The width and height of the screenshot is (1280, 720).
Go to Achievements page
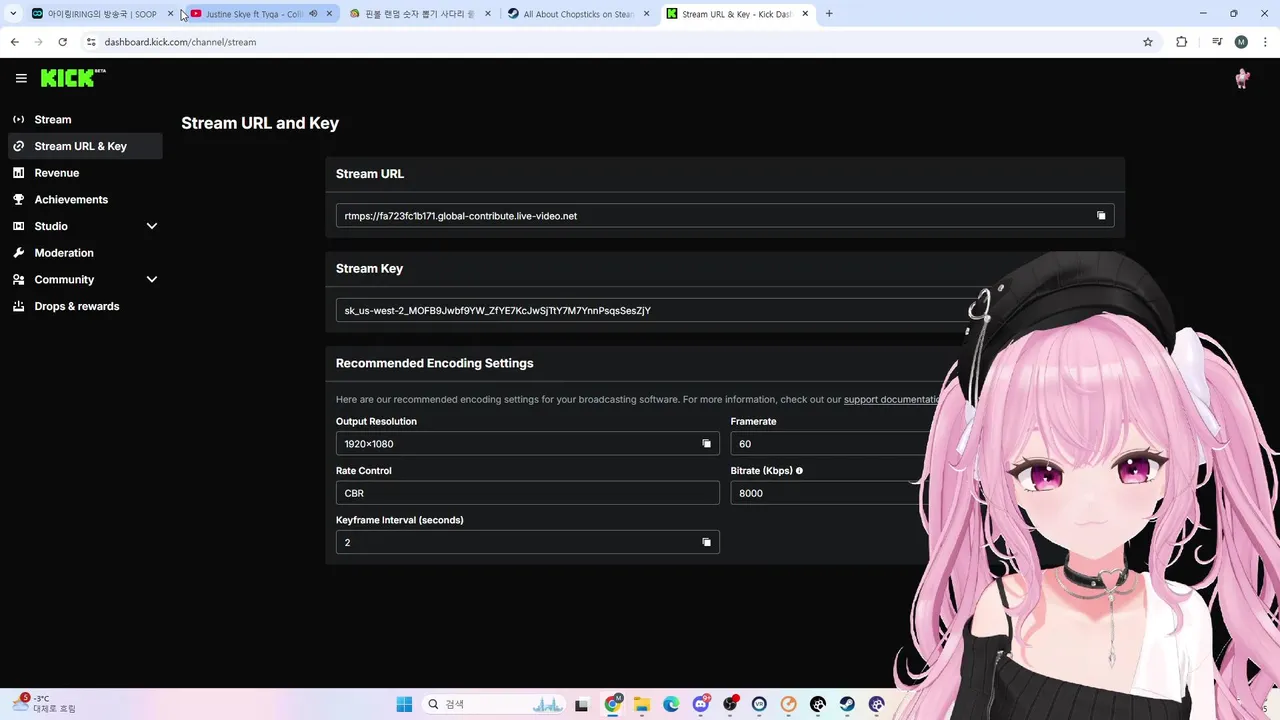(x=85, y=199)
